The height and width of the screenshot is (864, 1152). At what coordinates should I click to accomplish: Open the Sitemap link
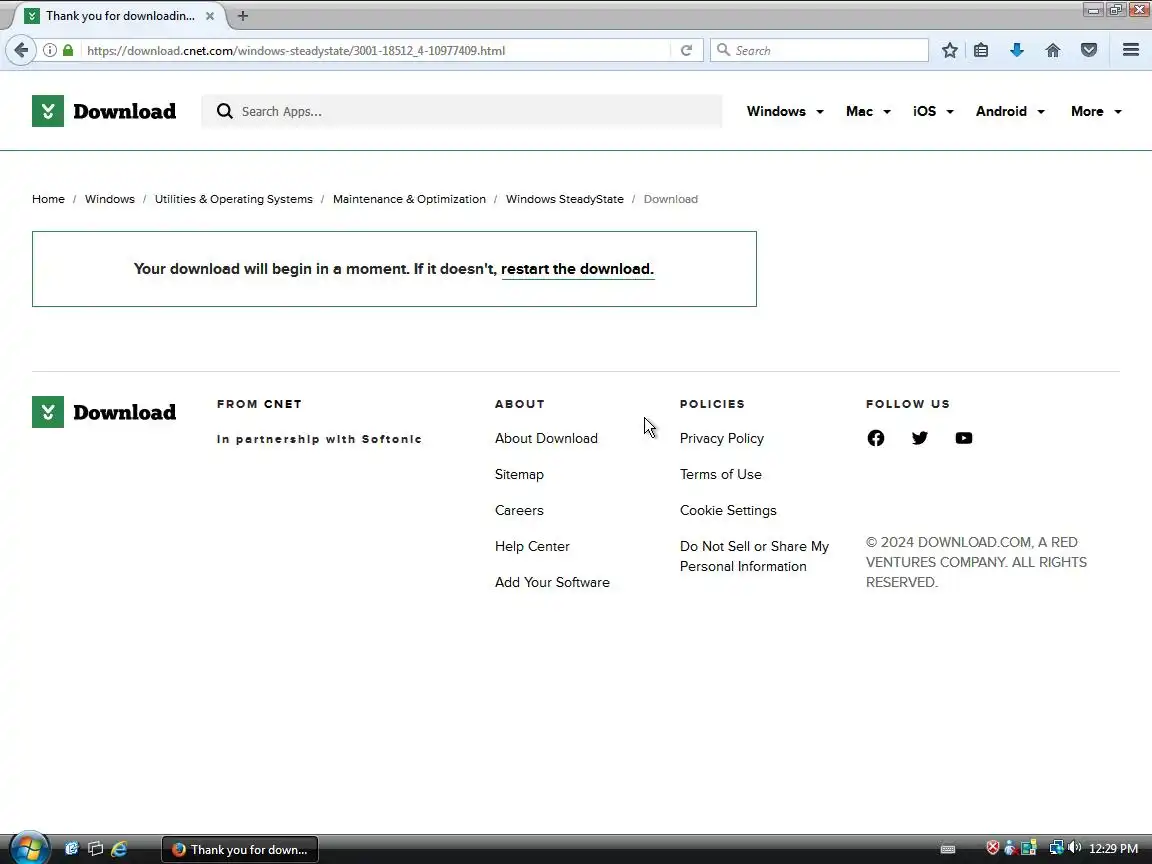click(519, 474)
